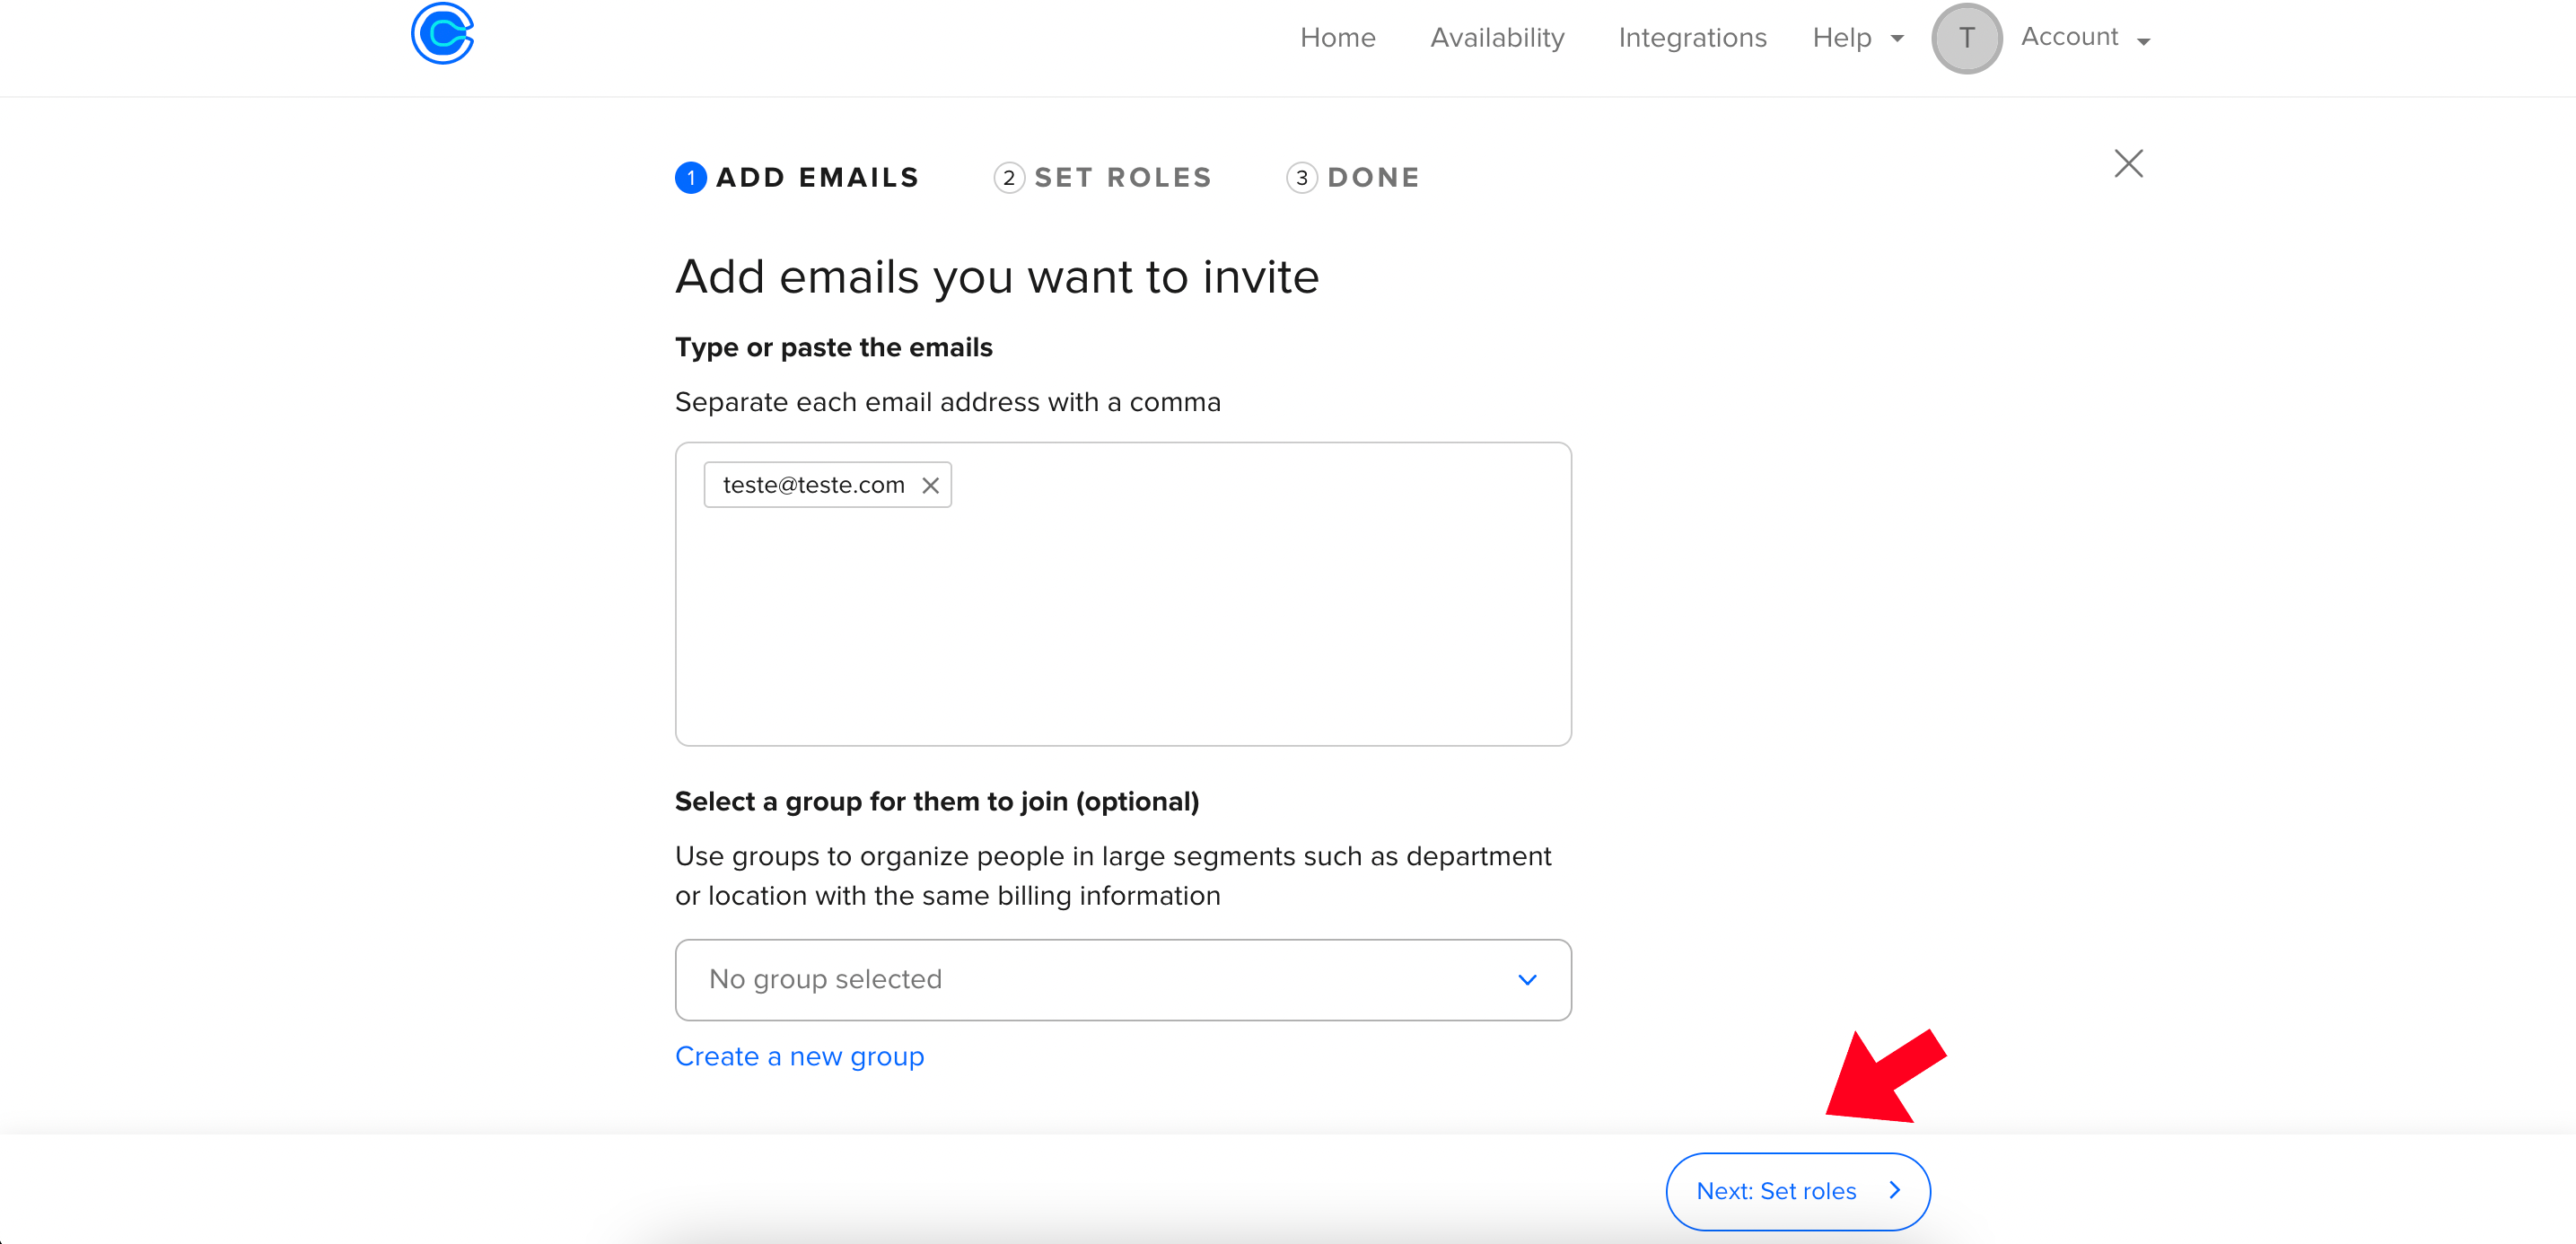Image resolution: width=2576 pixels, height=1244 pixels.
Task: Close the invite dialog with X
Action: coord(2128,163)
